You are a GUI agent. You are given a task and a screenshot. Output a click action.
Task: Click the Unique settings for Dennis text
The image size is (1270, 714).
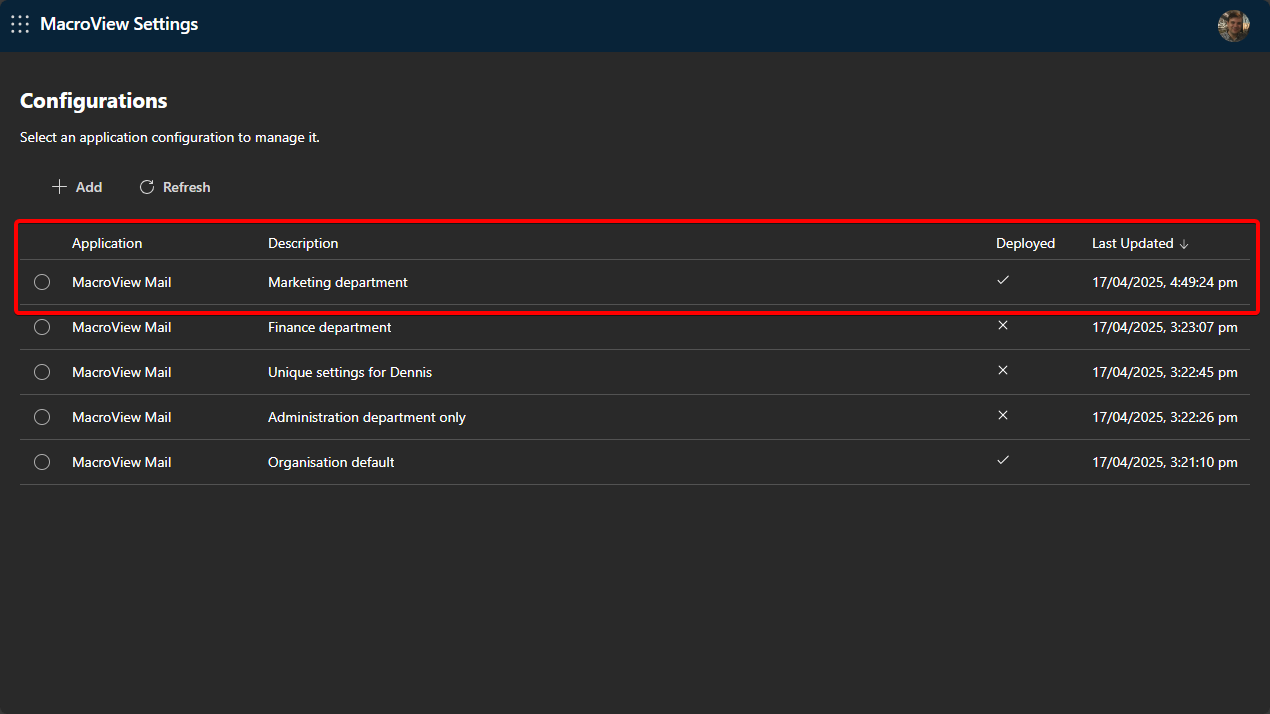[350, 372]
